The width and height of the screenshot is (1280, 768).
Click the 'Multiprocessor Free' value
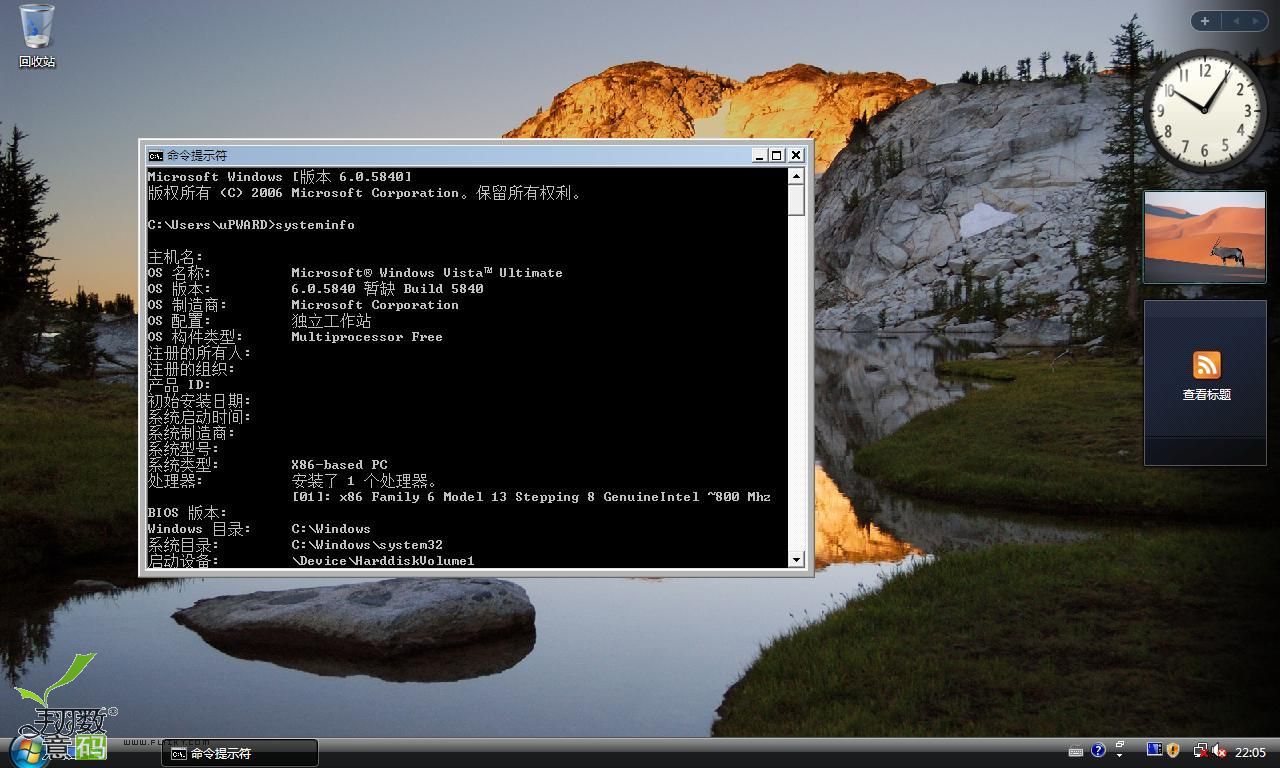tap(367, 337)
